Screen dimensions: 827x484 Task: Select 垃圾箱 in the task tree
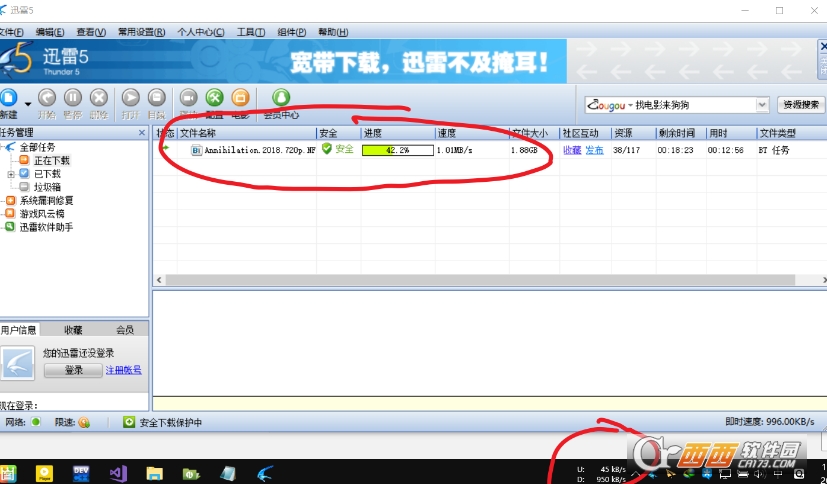click(x=47, y=187)
